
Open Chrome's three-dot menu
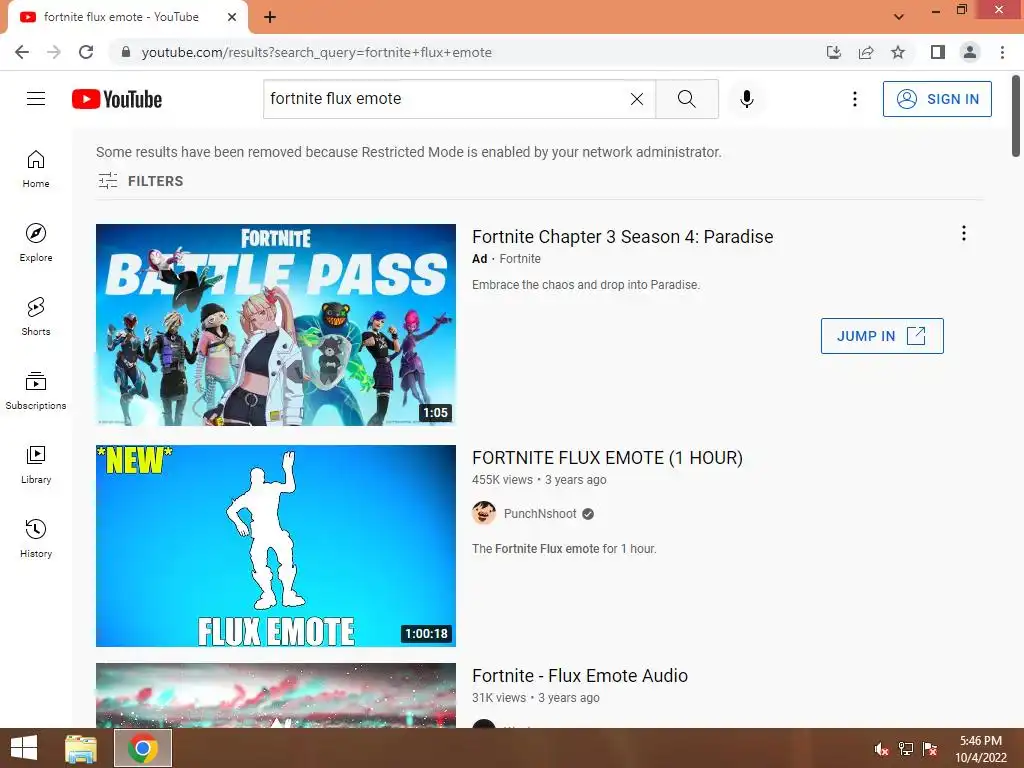click(x=1002, y=52)
